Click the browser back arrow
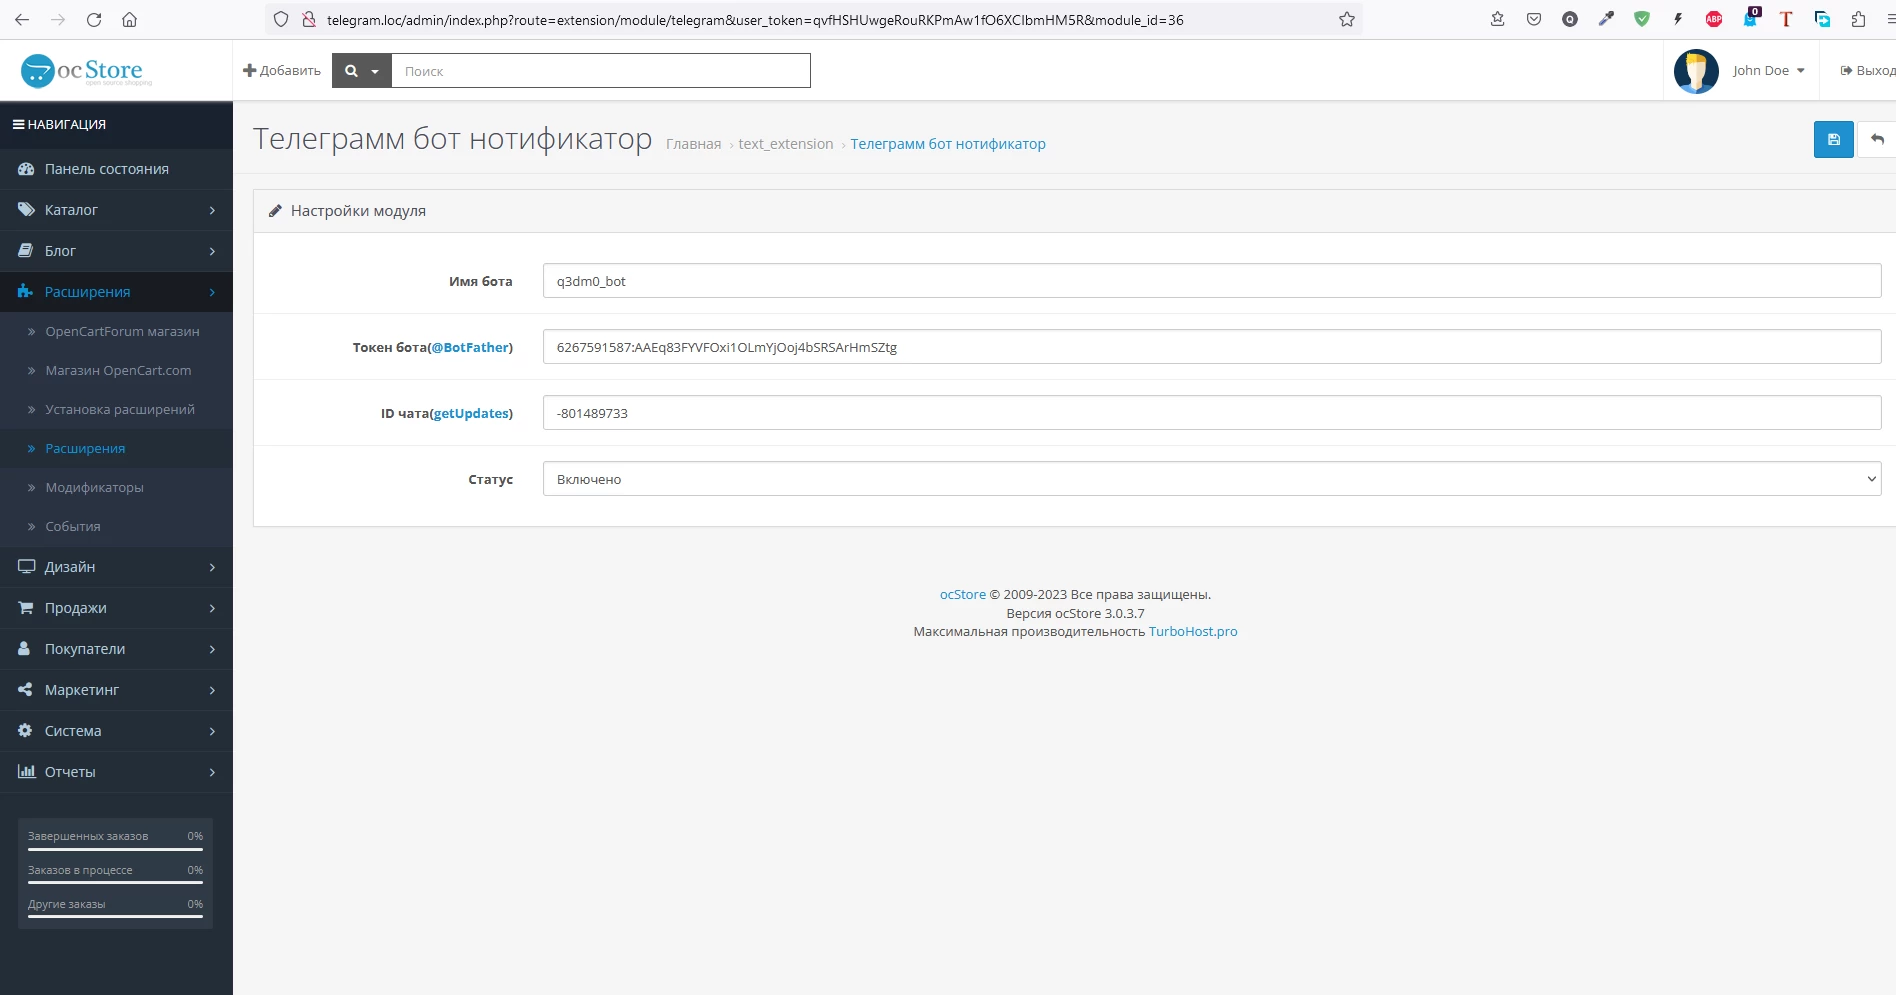 click(22, 19)
